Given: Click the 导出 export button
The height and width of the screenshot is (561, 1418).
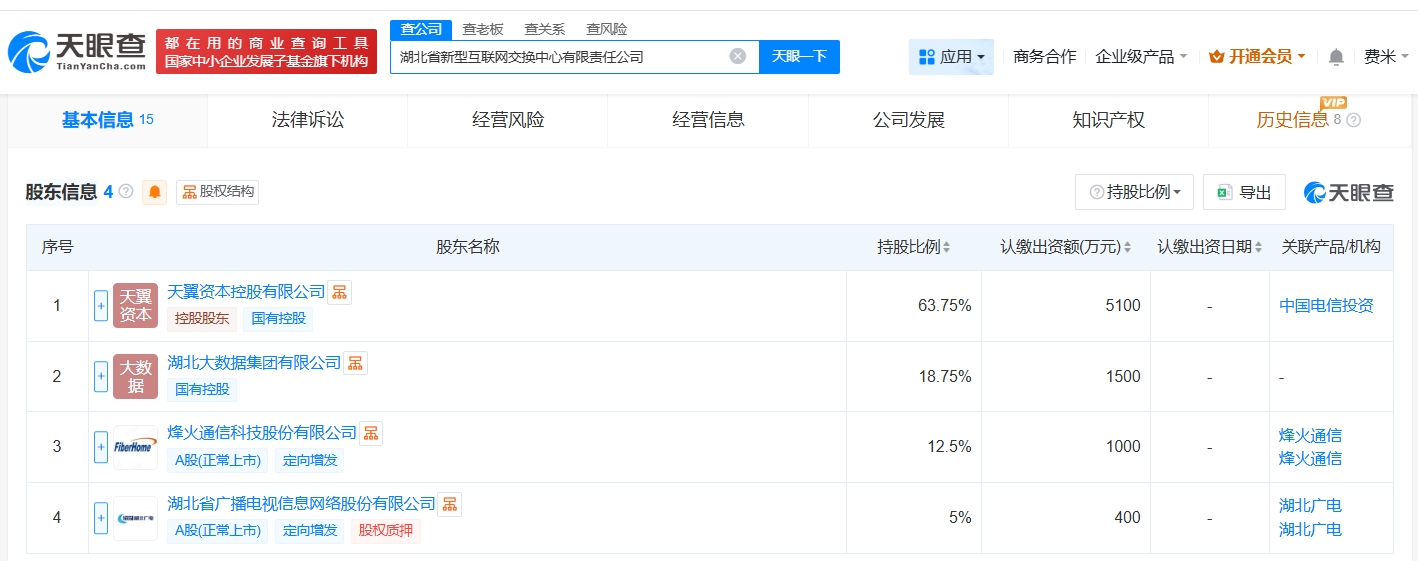Looking at the screenshot, I should click(x=1244, y=192).
